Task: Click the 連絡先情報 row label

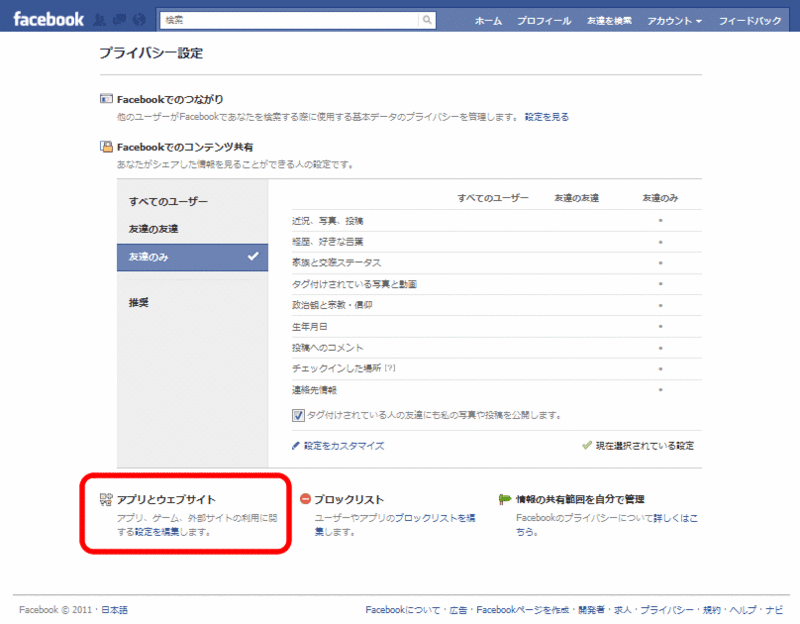Action: click(314, 390)
